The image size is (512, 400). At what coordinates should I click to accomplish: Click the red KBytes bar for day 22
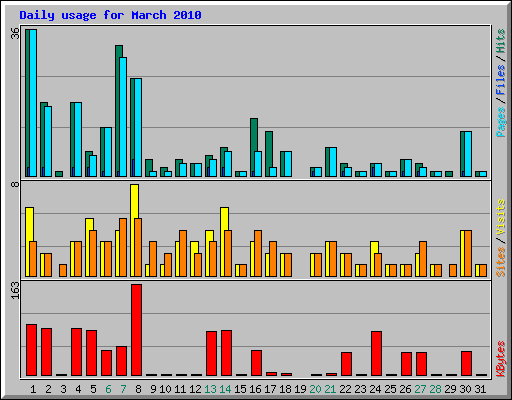(346, 364)
